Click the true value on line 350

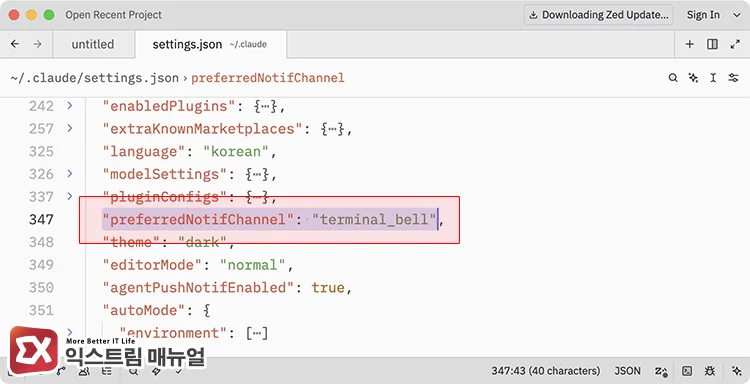(328, 288)
